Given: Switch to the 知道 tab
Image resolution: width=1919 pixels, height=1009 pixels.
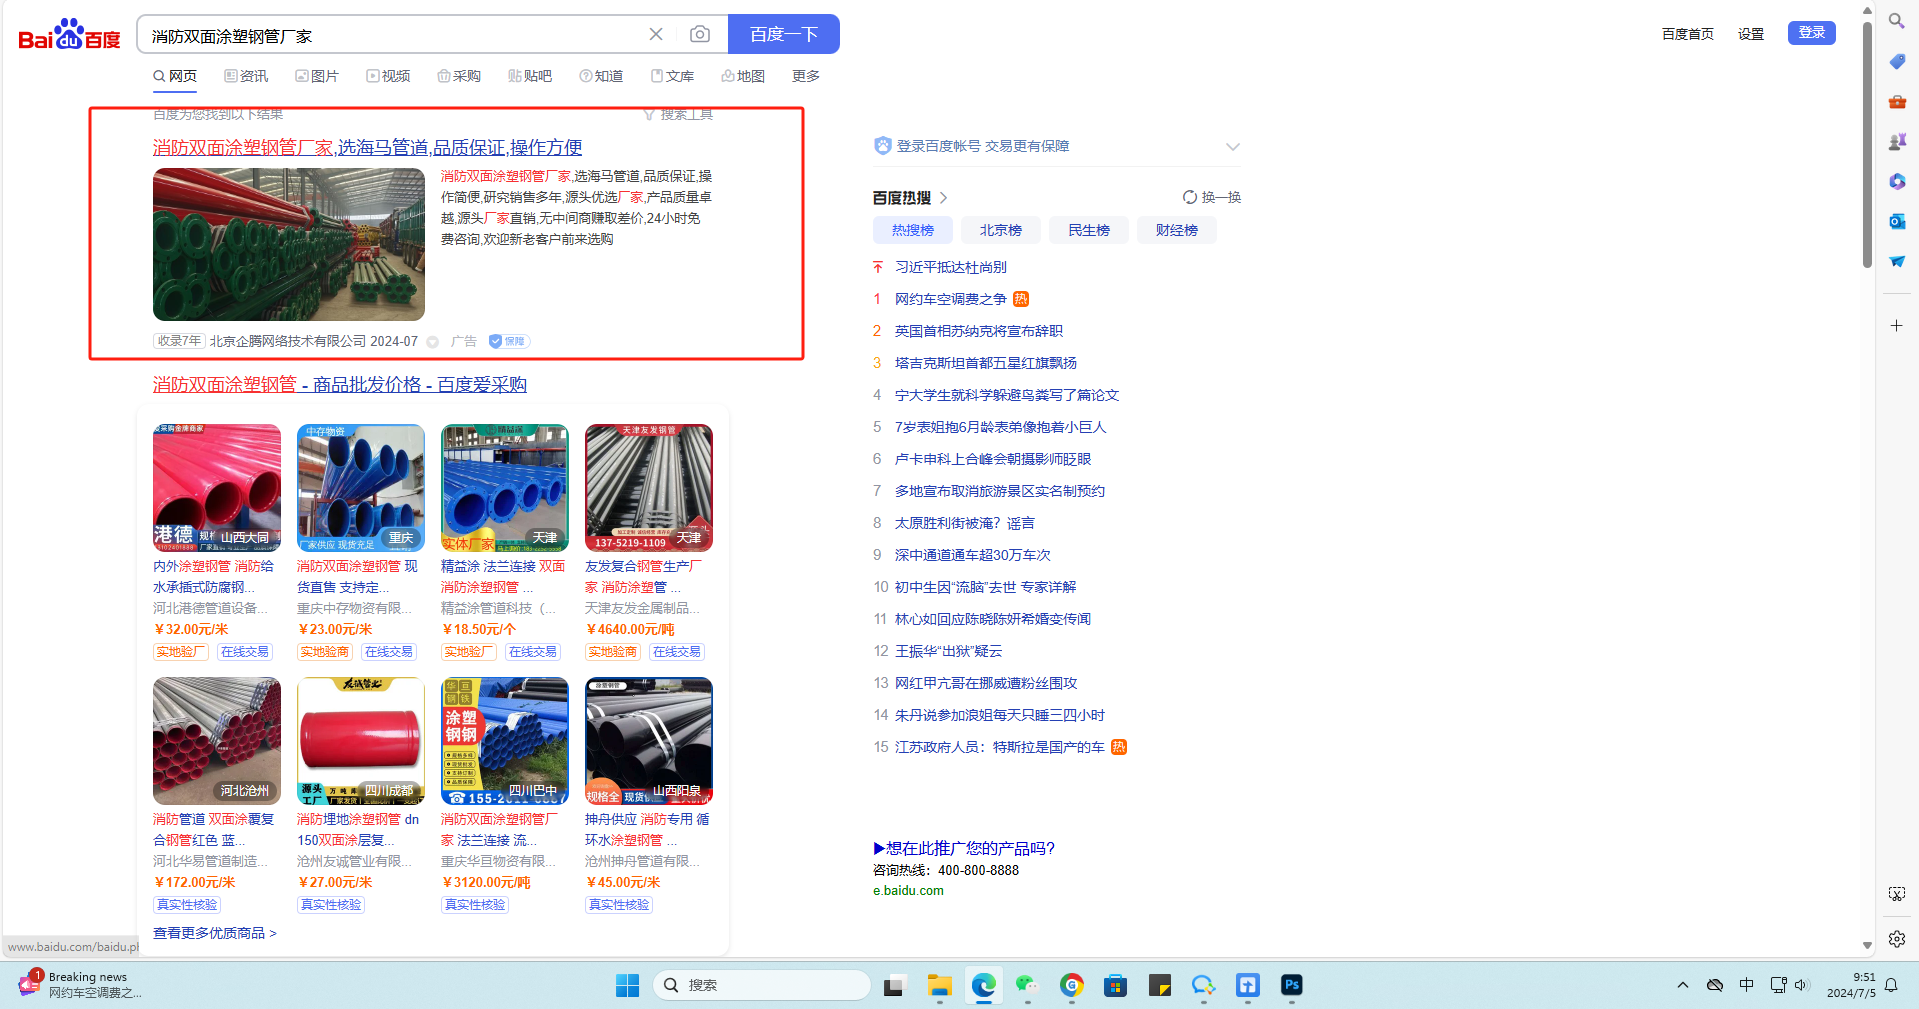Looking at the screenshot, I should pos(601,76).
